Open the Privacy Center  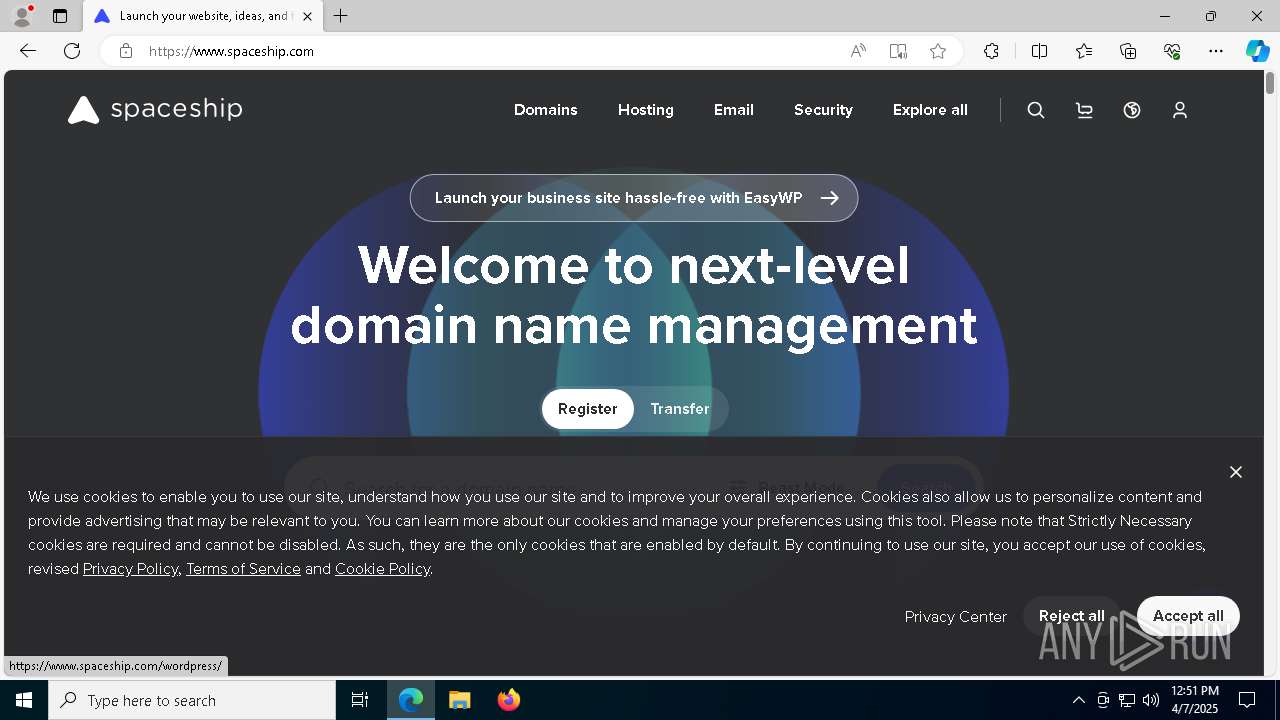coord(956,616)
